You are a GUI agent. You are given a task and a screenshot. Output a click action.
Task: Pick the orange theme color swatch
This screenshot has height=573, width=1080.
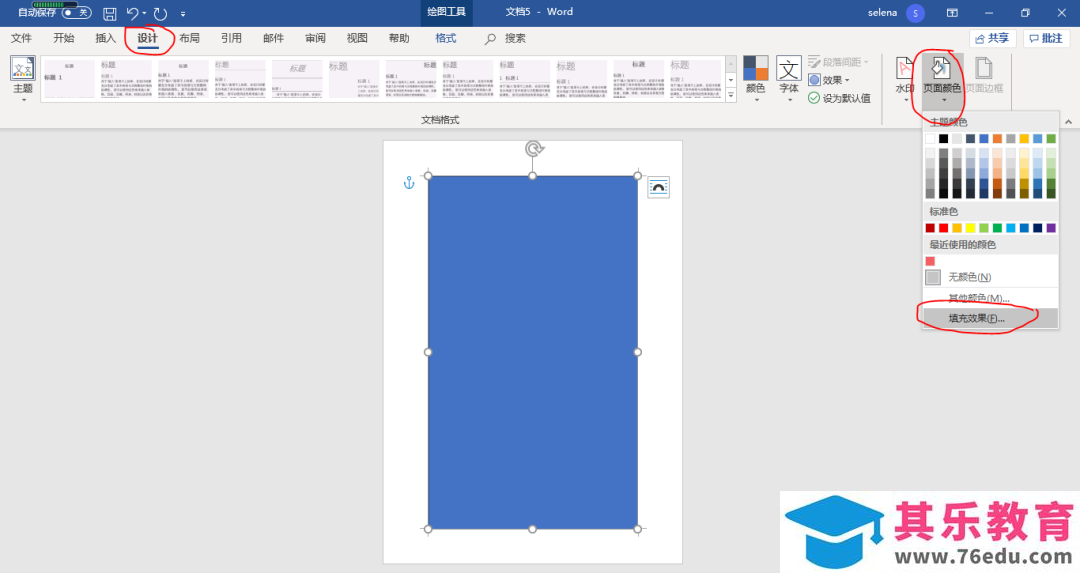(x=997, y=138)
